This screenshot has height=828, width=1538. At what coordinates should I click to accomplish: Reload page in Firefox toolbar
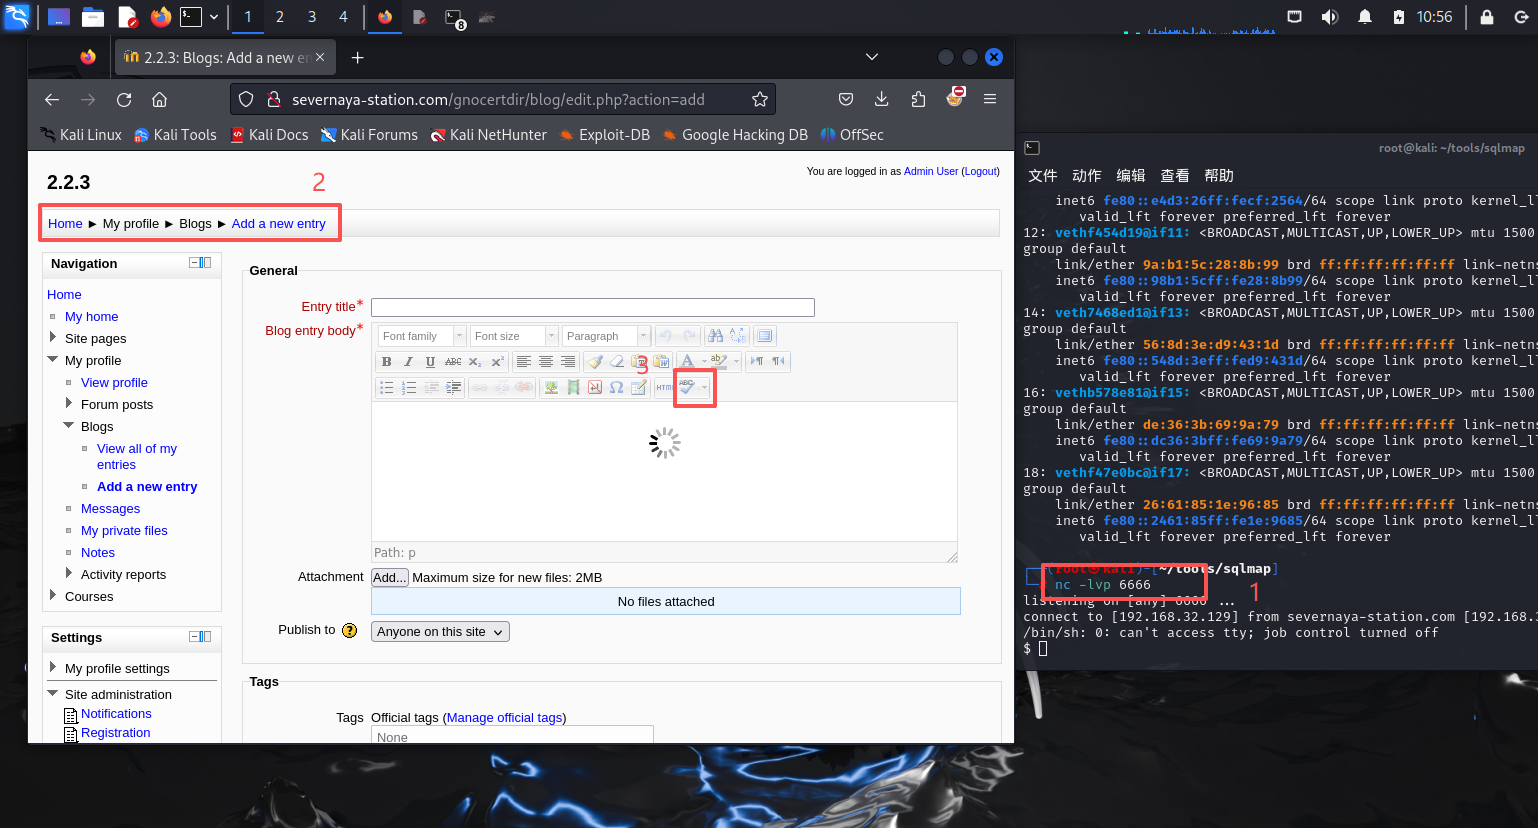pyautogui.click(x=124, y=99)
